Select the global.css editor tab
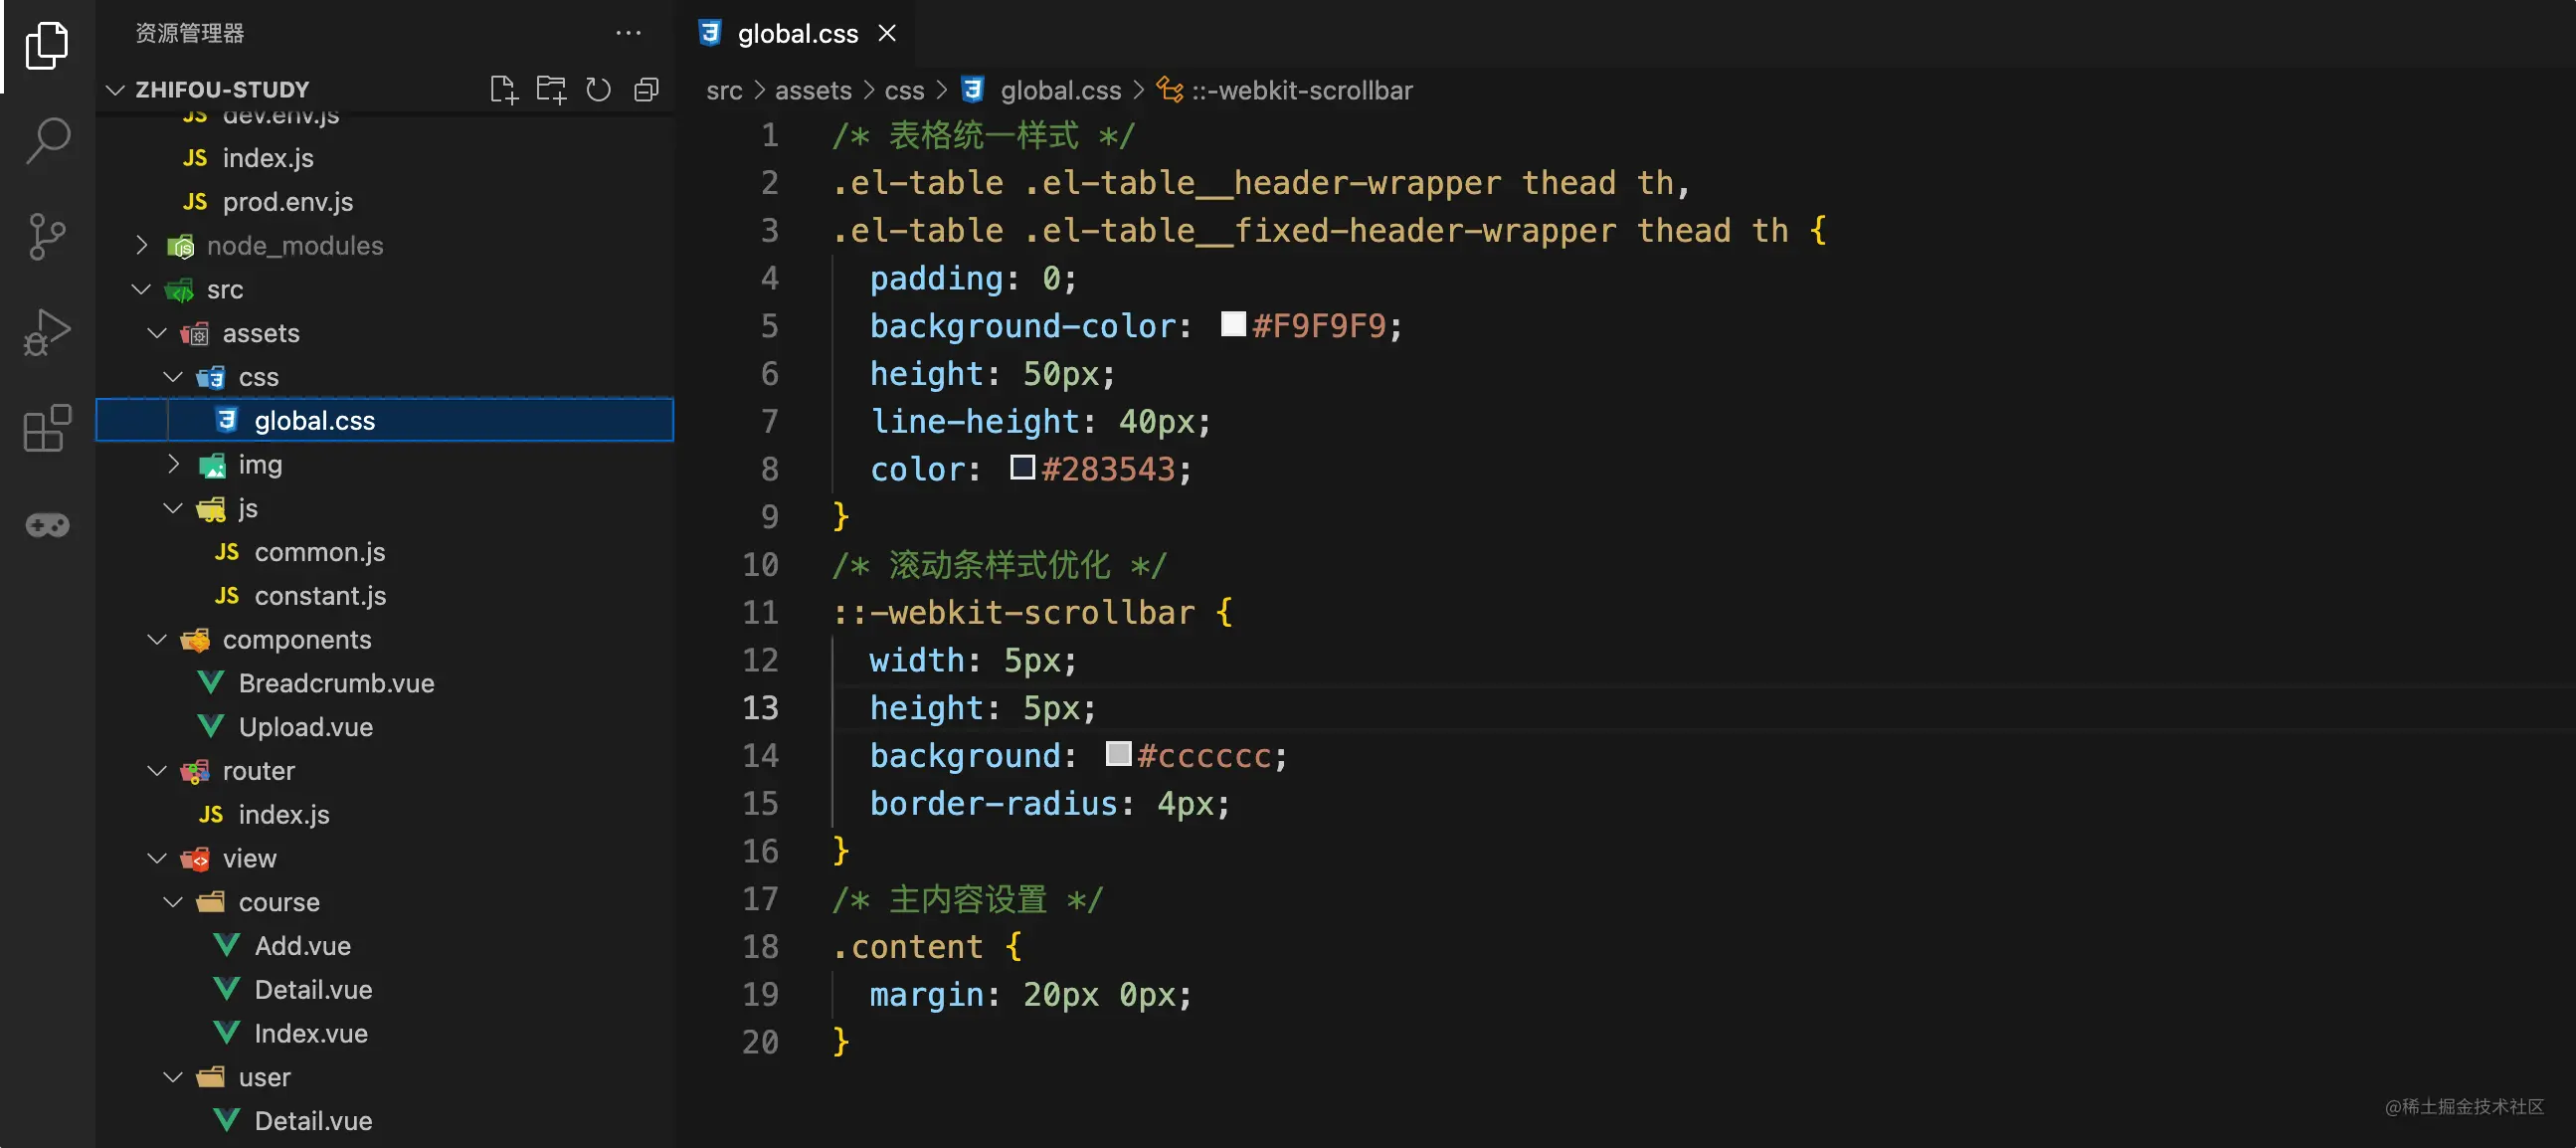This screenshot has height=1148, width=2576. (797, 34)
